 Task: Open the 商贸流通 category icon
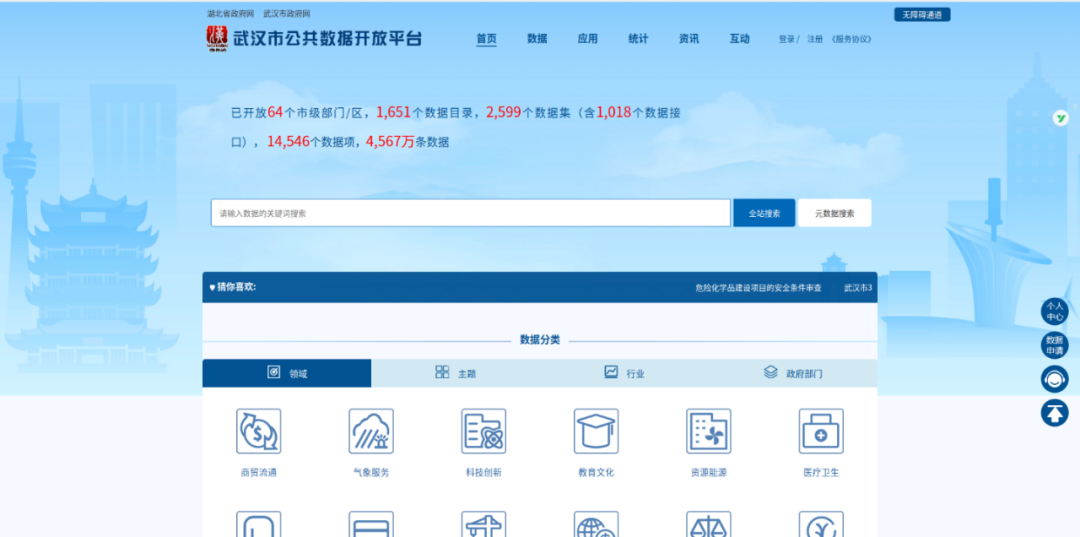[x=258, y=431]
